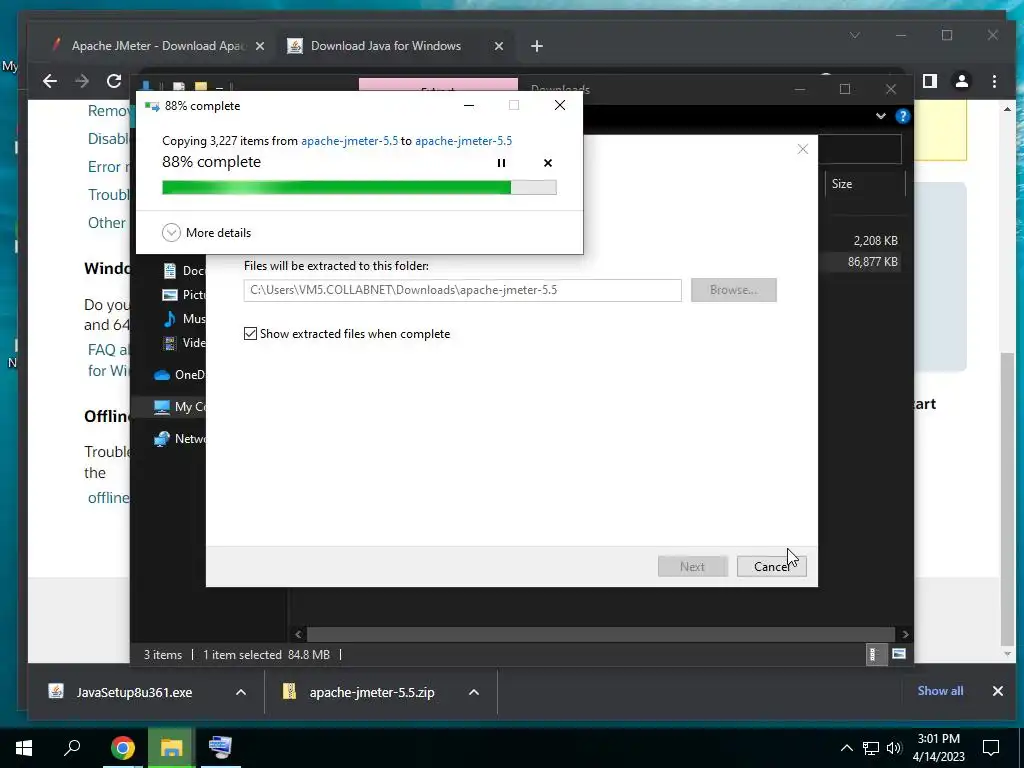This screenshot has height=768, width=1024.
Task: Open the notification center icon
Action: tap(991, 748)
